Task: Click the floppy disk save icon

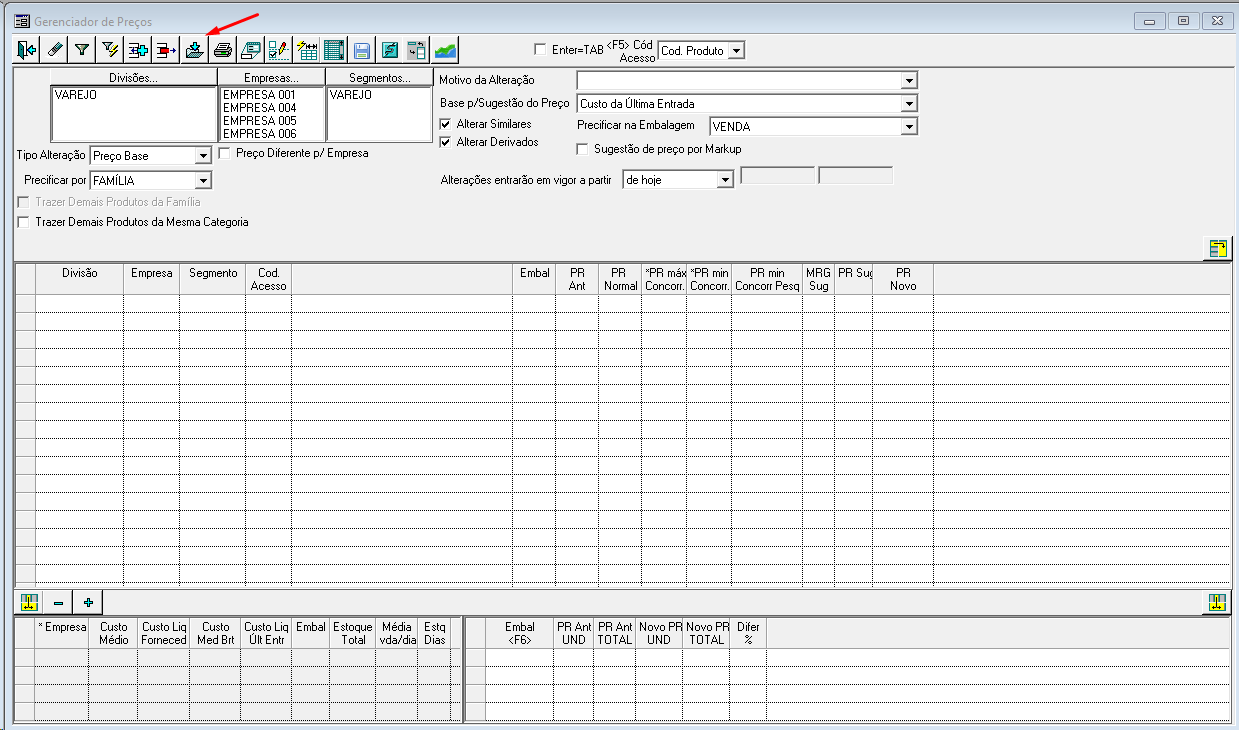Action: coord(362,49)
